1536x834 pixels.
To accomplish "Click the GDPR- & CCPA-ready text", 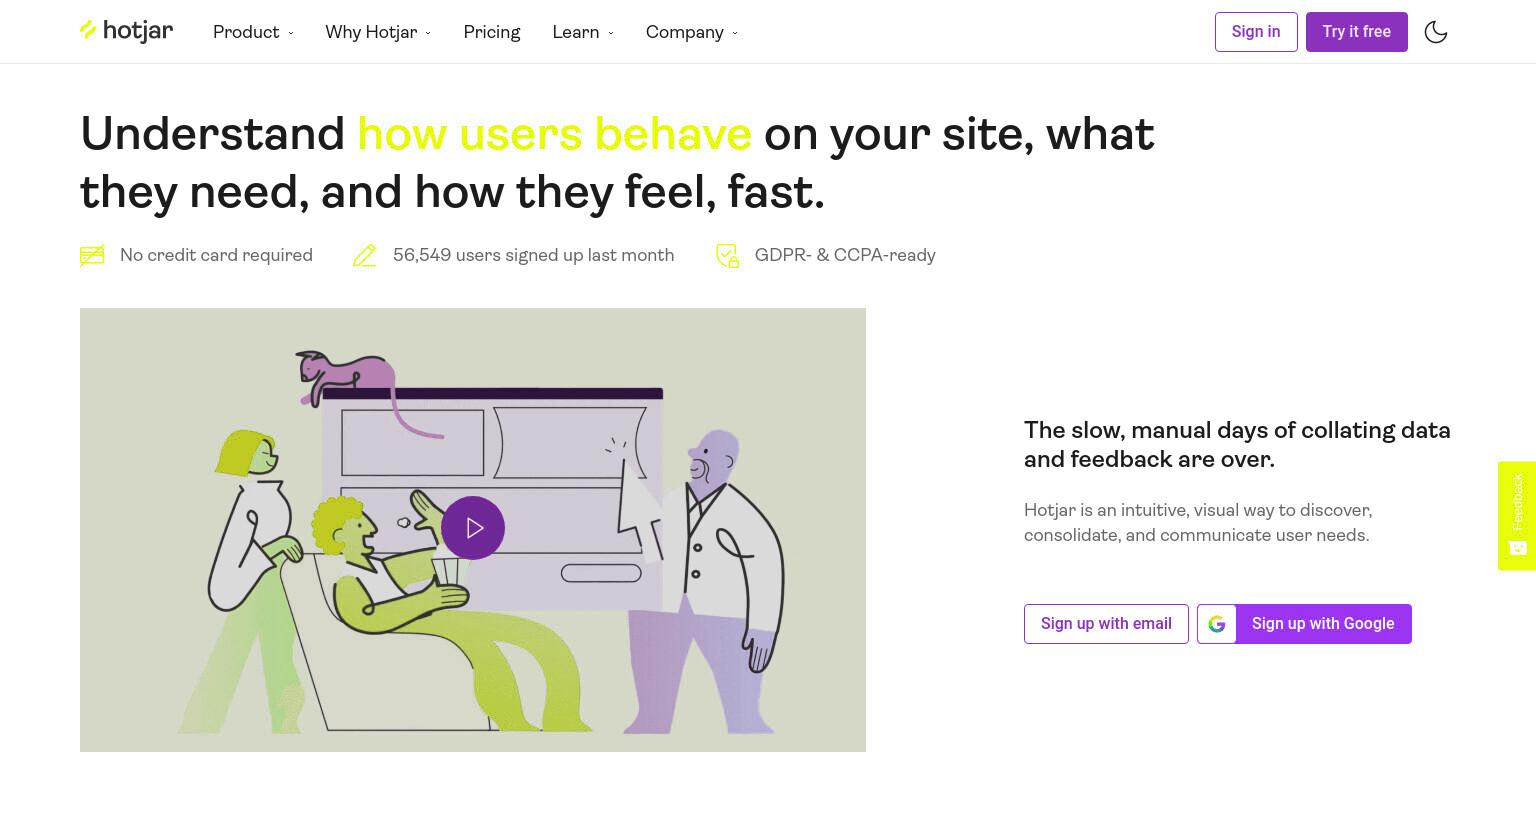I will 845,255.
